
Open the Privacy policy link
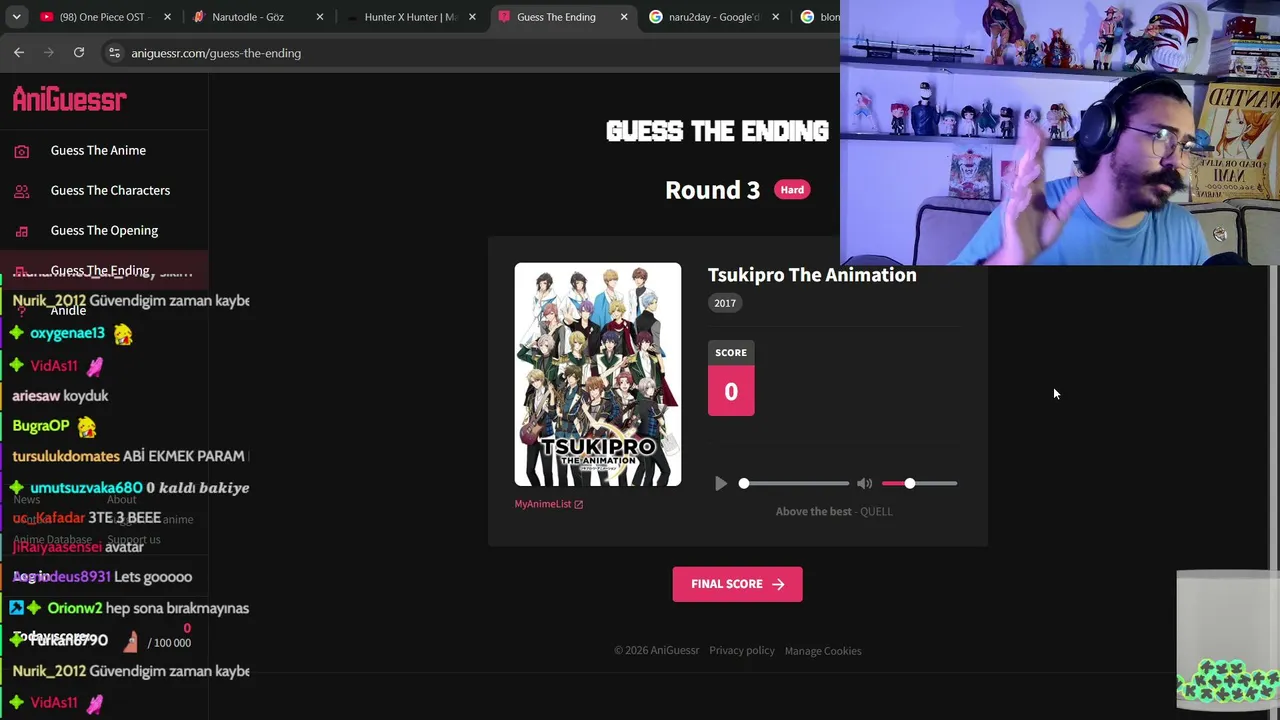[x=742, y=651]
